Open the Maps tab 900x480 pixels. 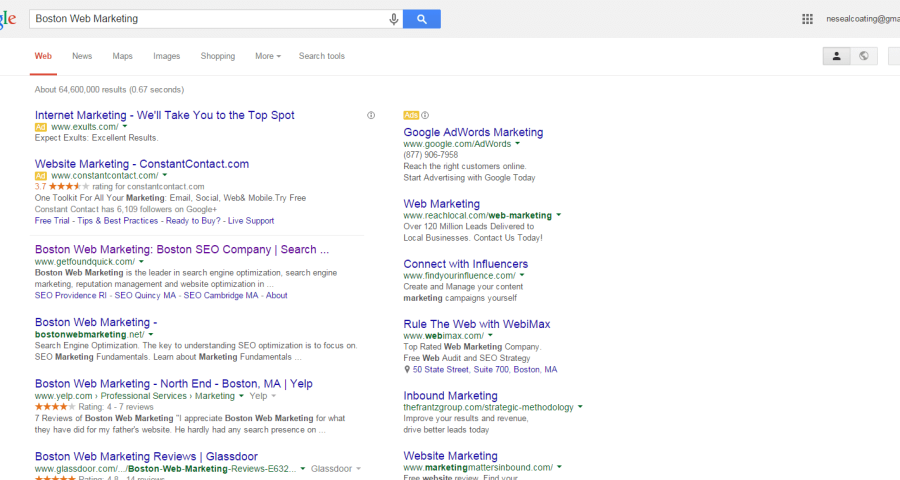[122, 56]
